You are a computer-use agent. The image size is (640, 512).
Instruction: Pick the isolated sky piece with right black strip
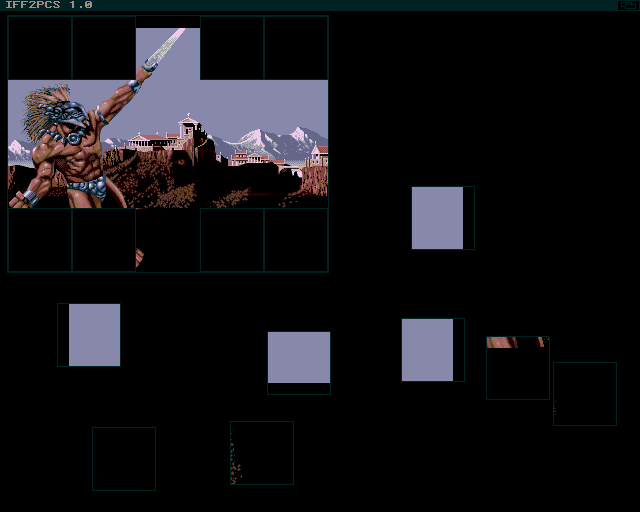click(443, 218)
